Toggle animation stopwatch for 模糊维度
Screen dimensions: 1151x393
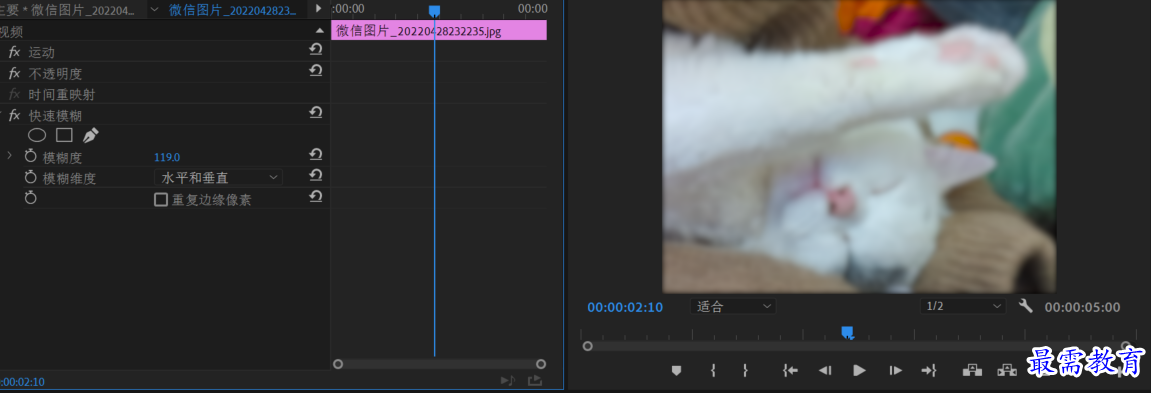pos(31,177)
